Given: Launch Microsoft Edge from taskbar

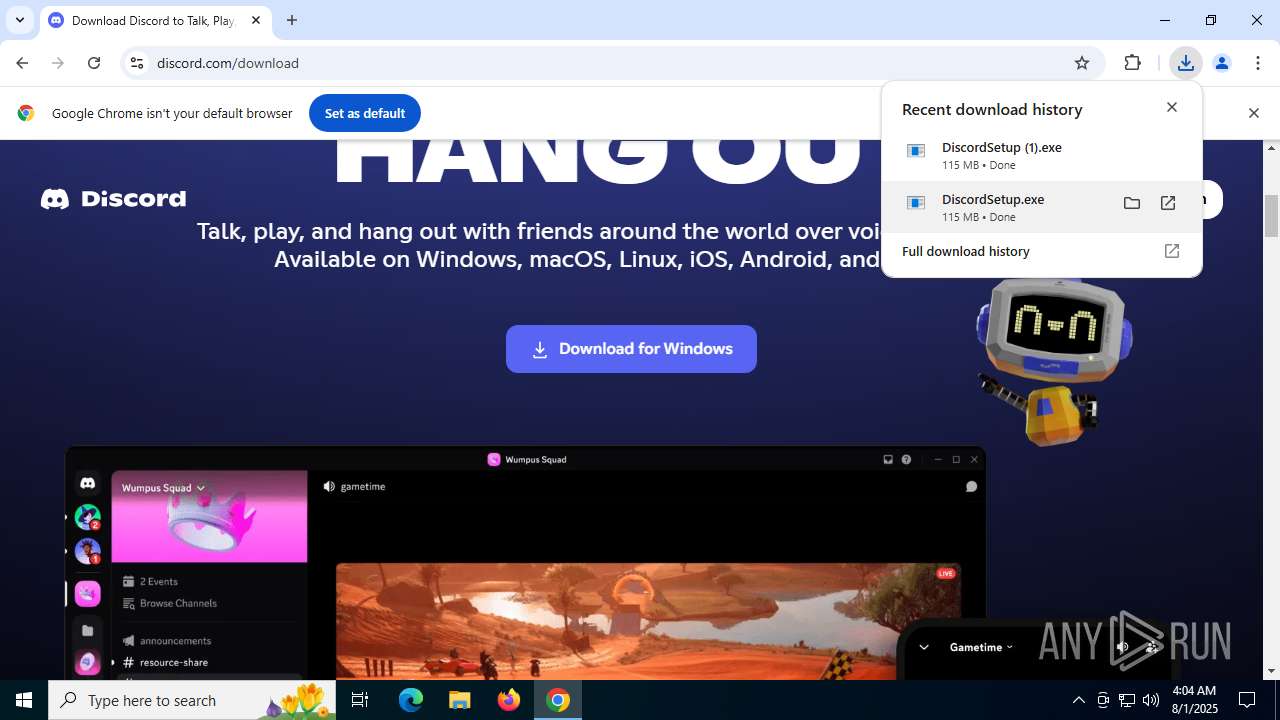Looking at the screenshot, I should click(x=411, y=700).
